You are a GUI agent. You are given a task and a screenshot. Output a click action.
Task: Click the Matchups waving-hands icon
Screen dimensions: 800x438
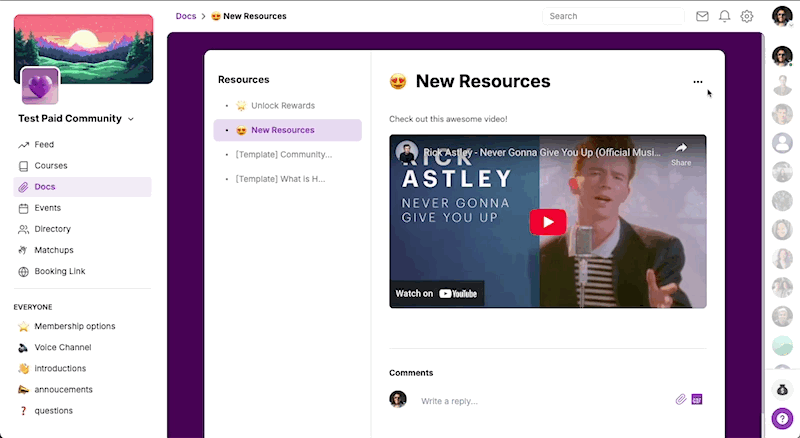pos(23,250)
